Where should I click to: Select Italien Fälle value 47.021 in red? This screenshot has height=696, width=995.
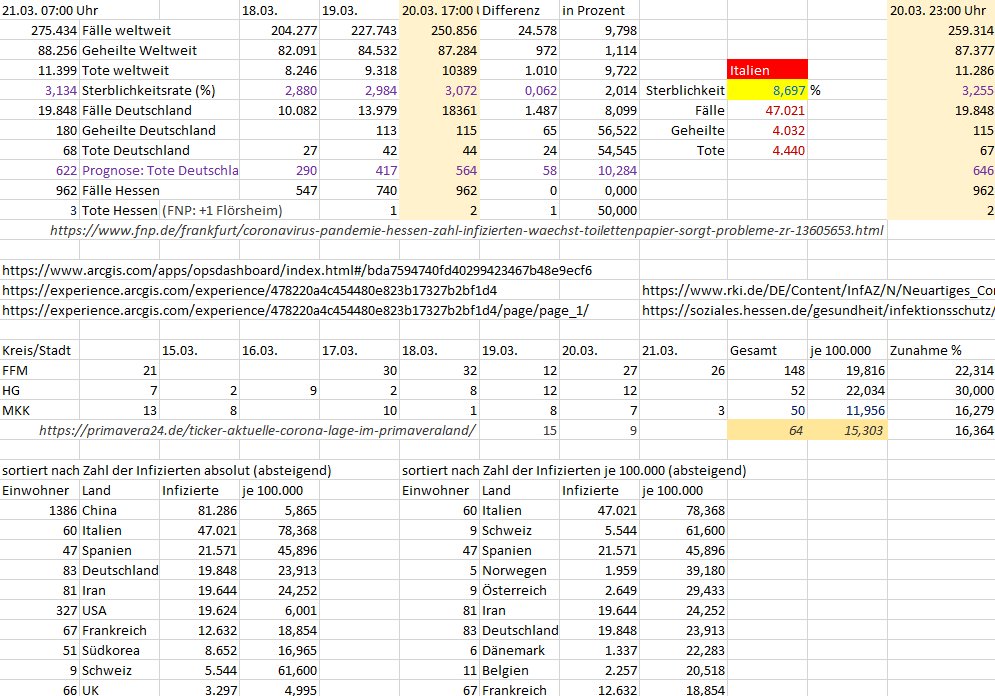pos(767,110)
